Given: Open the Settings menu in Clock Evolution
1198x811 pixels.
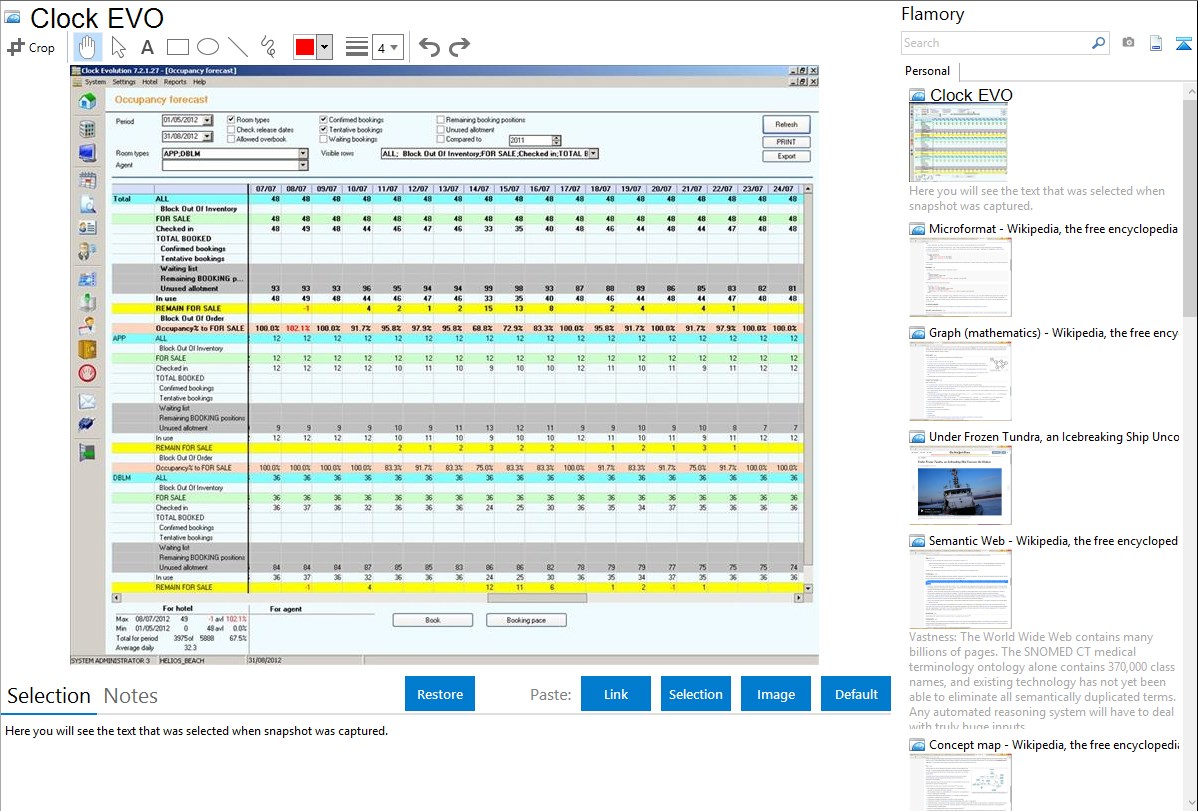Looking at the screenshot, I should point(124,82).
